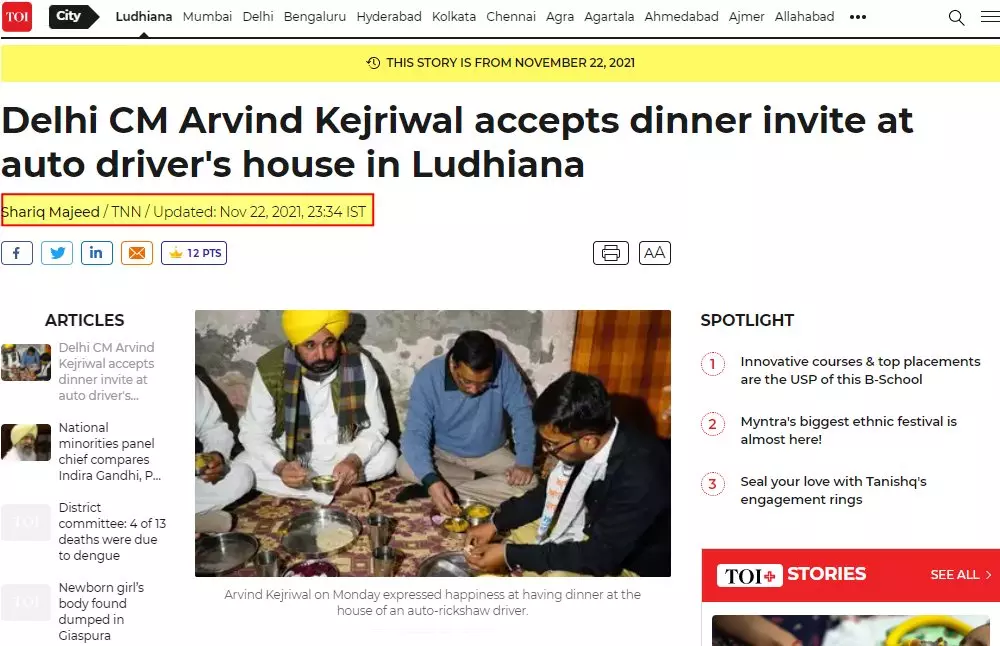Screen dimensions: 1000x646
Task: Open National minorities panel chief article thumbnail
Action: pos(26,442)
